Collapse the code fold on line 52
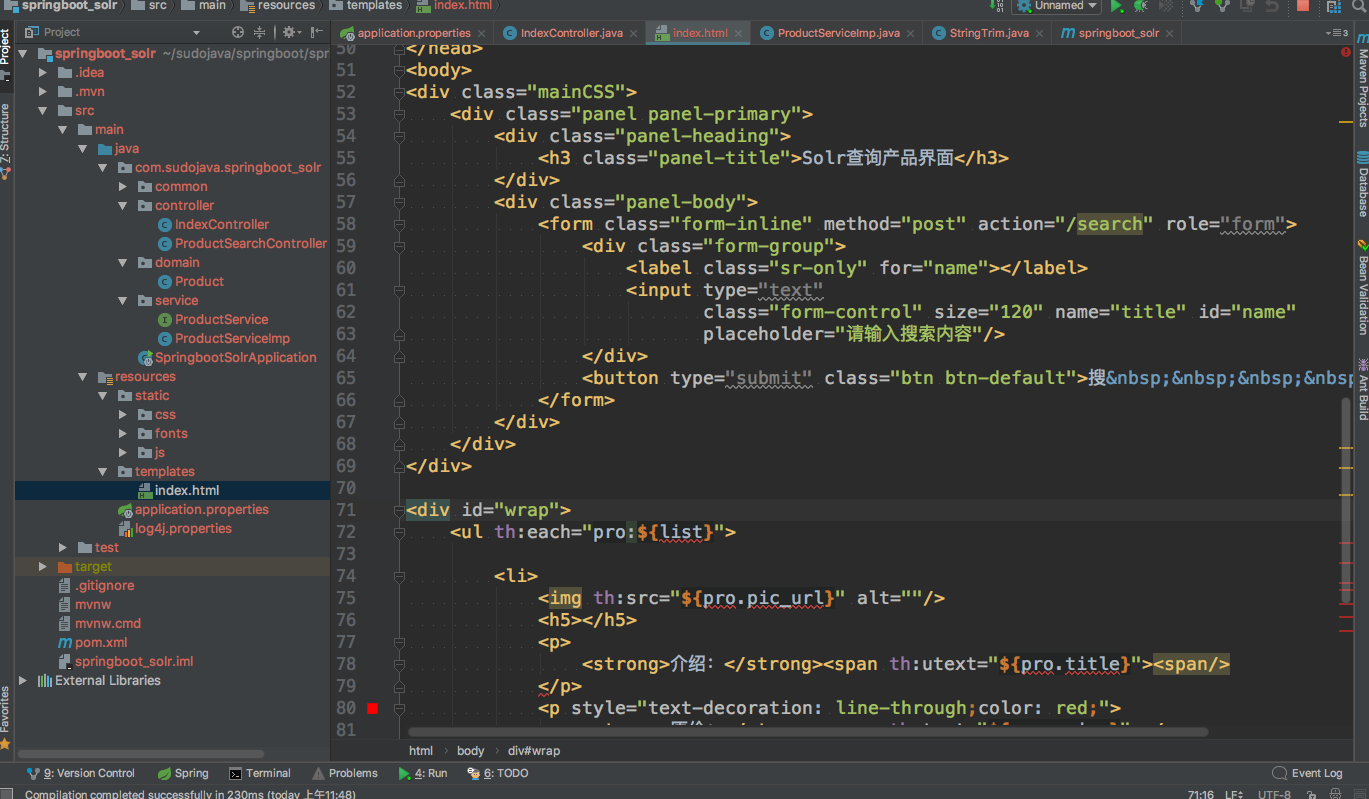Viewport: 1369px width, 799px height. [x=399, y=92]
